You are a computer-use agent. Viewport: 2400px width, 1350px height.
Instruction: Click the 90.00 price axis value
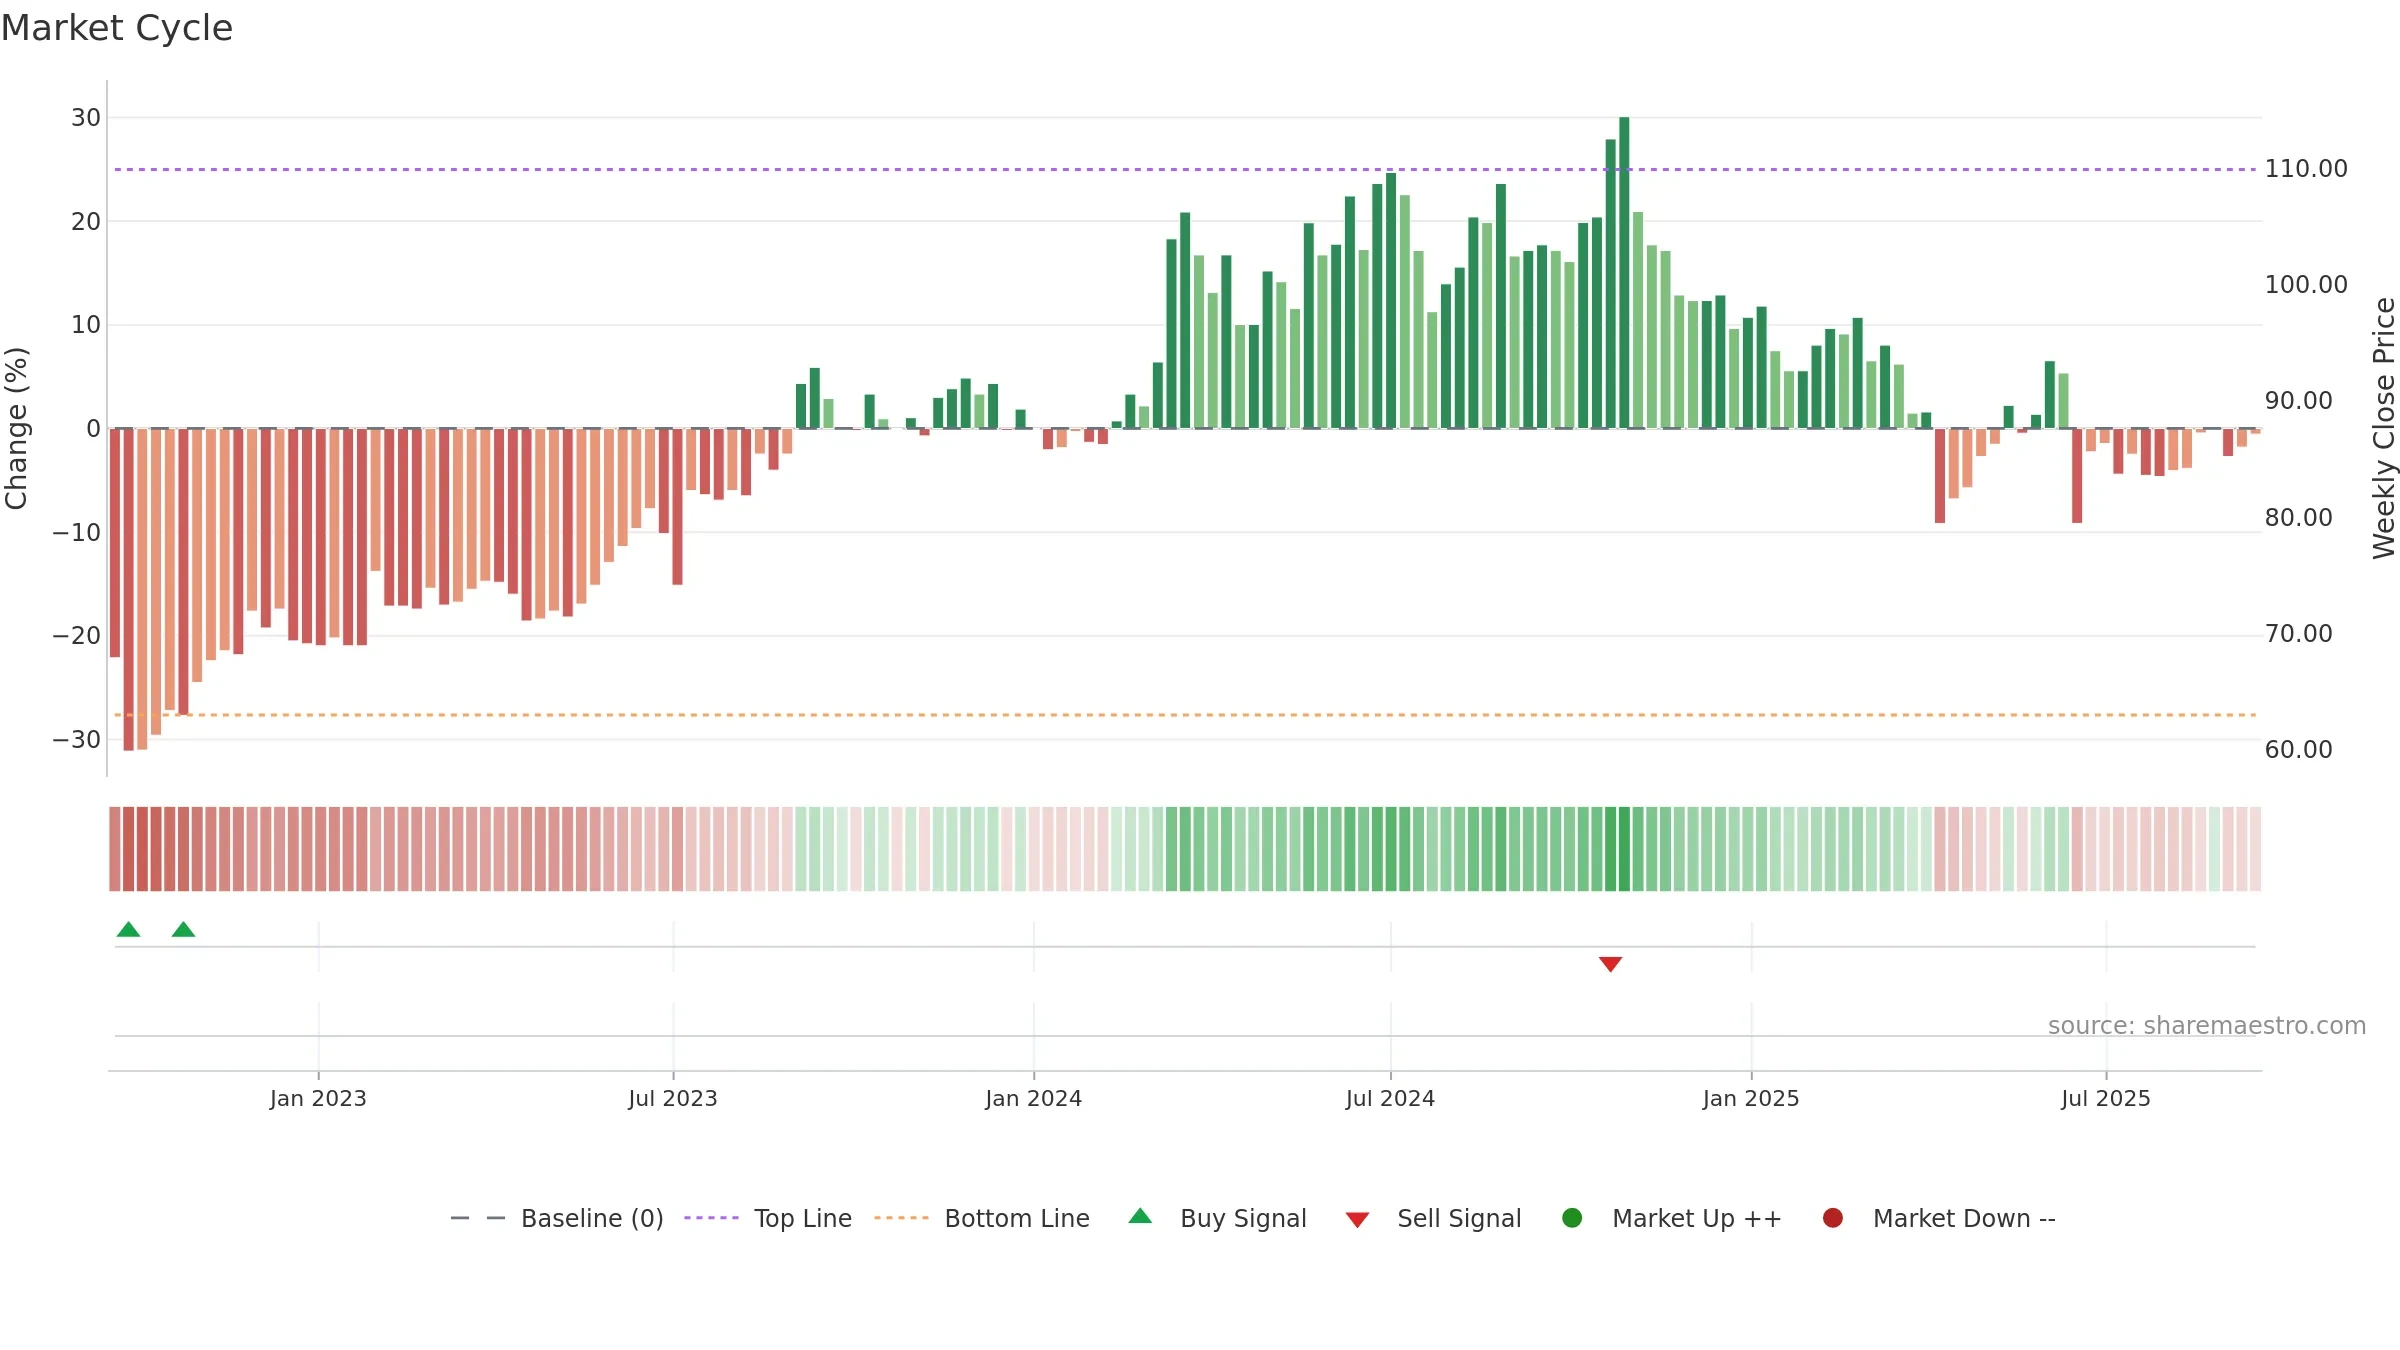point(2298,401)
